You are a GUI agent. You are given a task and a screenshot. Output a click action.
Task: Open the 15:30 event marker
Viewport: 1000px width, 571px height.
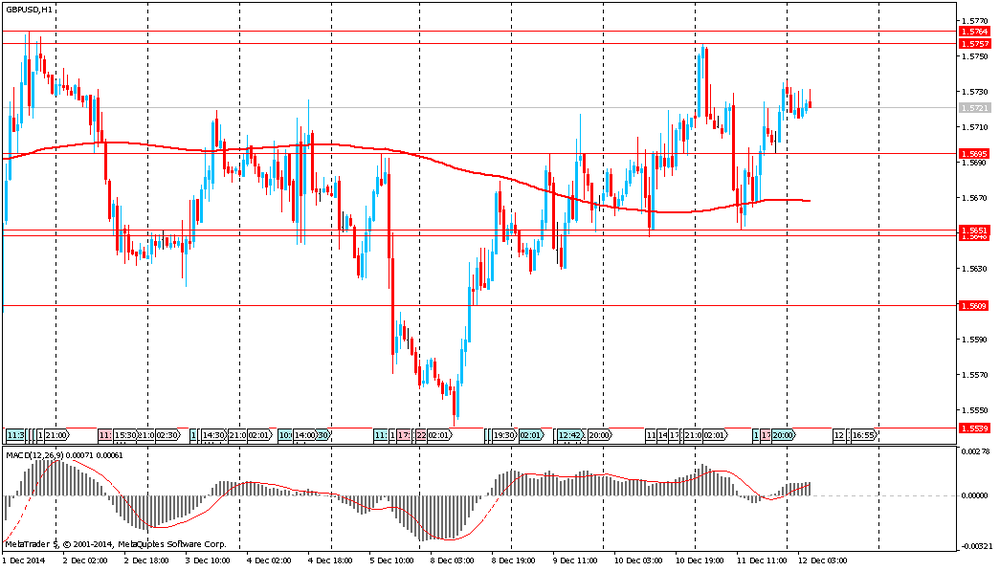click(125, 436)
